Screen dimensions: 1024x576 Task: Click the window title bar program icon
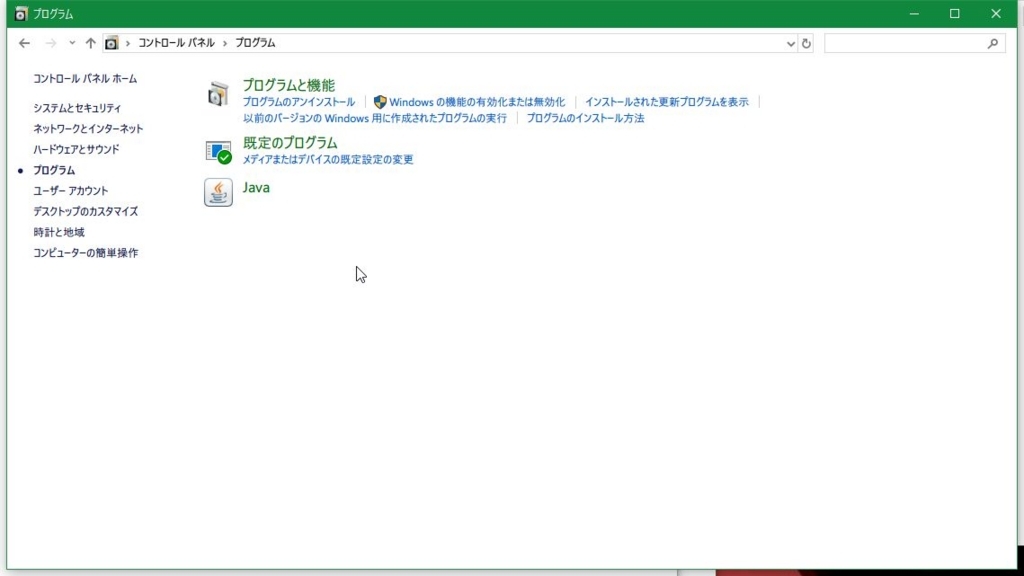pos(21,14)
